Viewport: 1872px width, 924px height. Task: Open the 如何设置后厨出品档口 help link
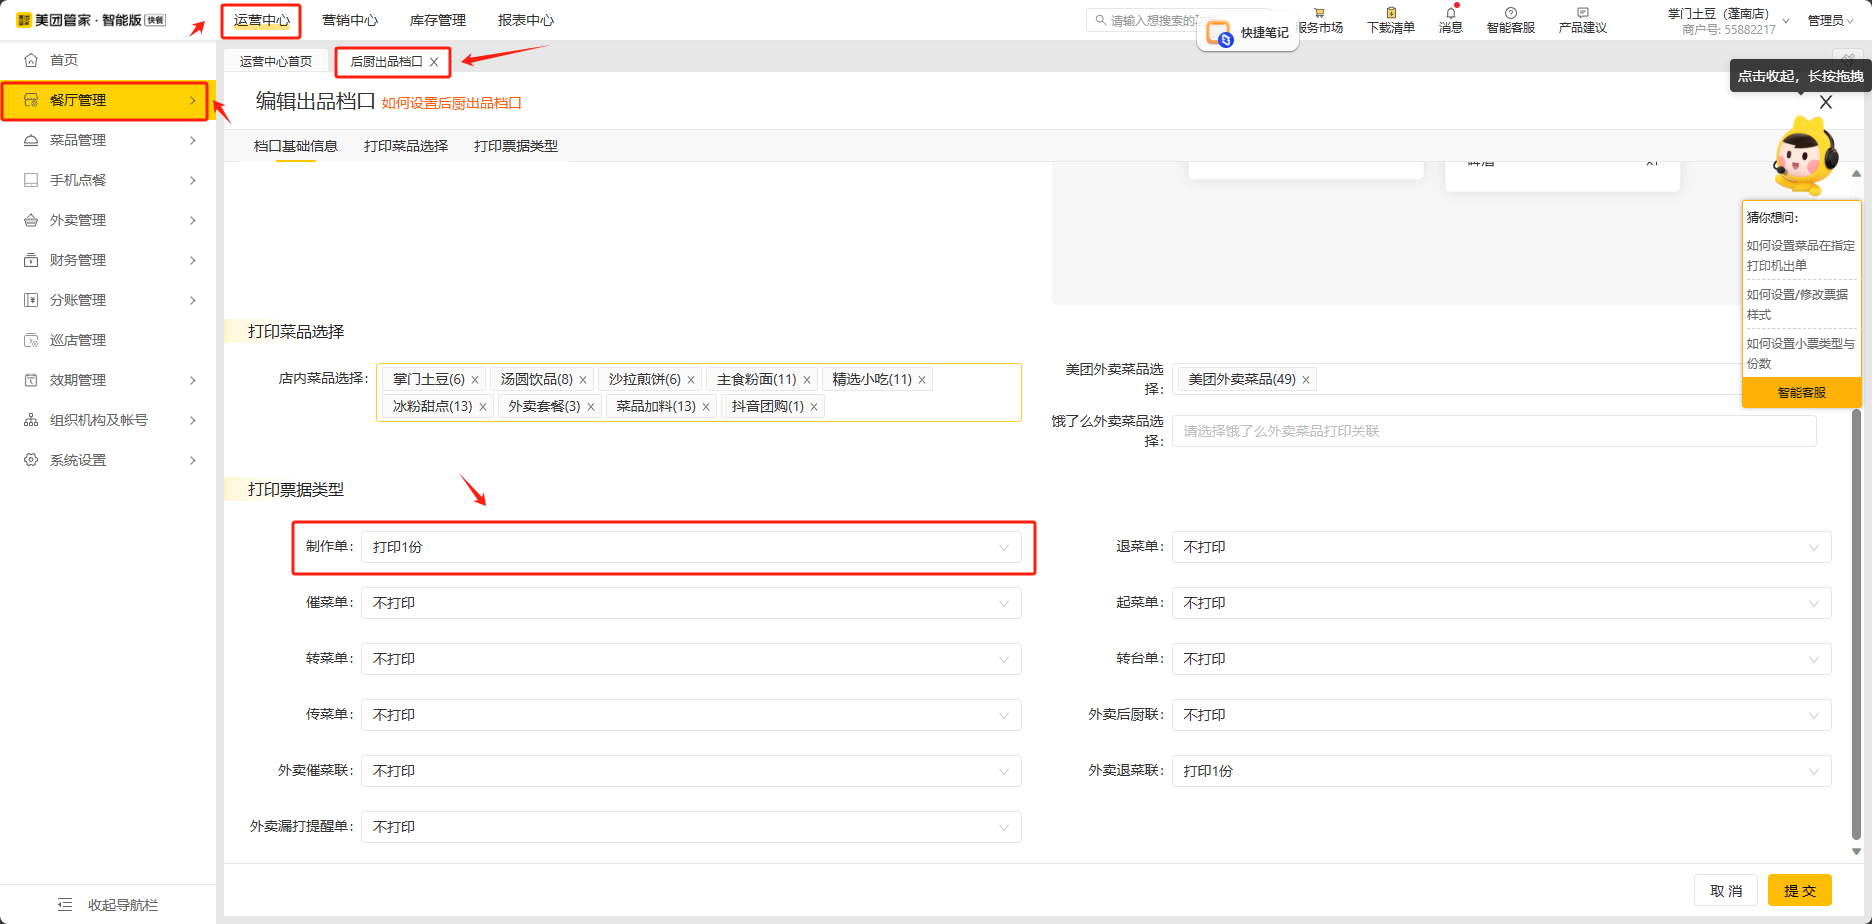451,103
